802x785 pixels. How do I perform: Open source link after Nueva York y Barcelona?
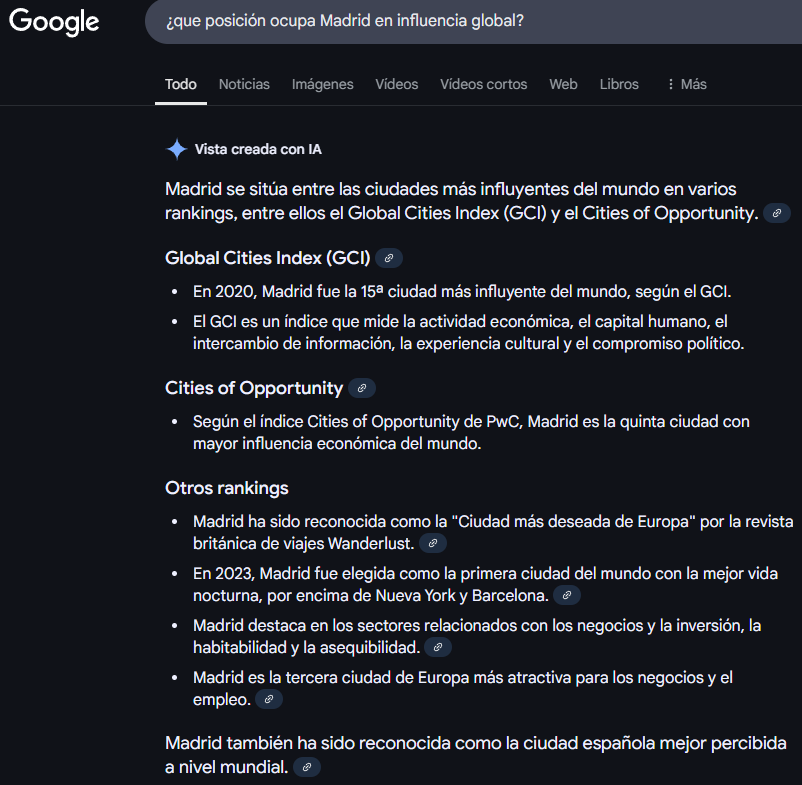(567, 595)
